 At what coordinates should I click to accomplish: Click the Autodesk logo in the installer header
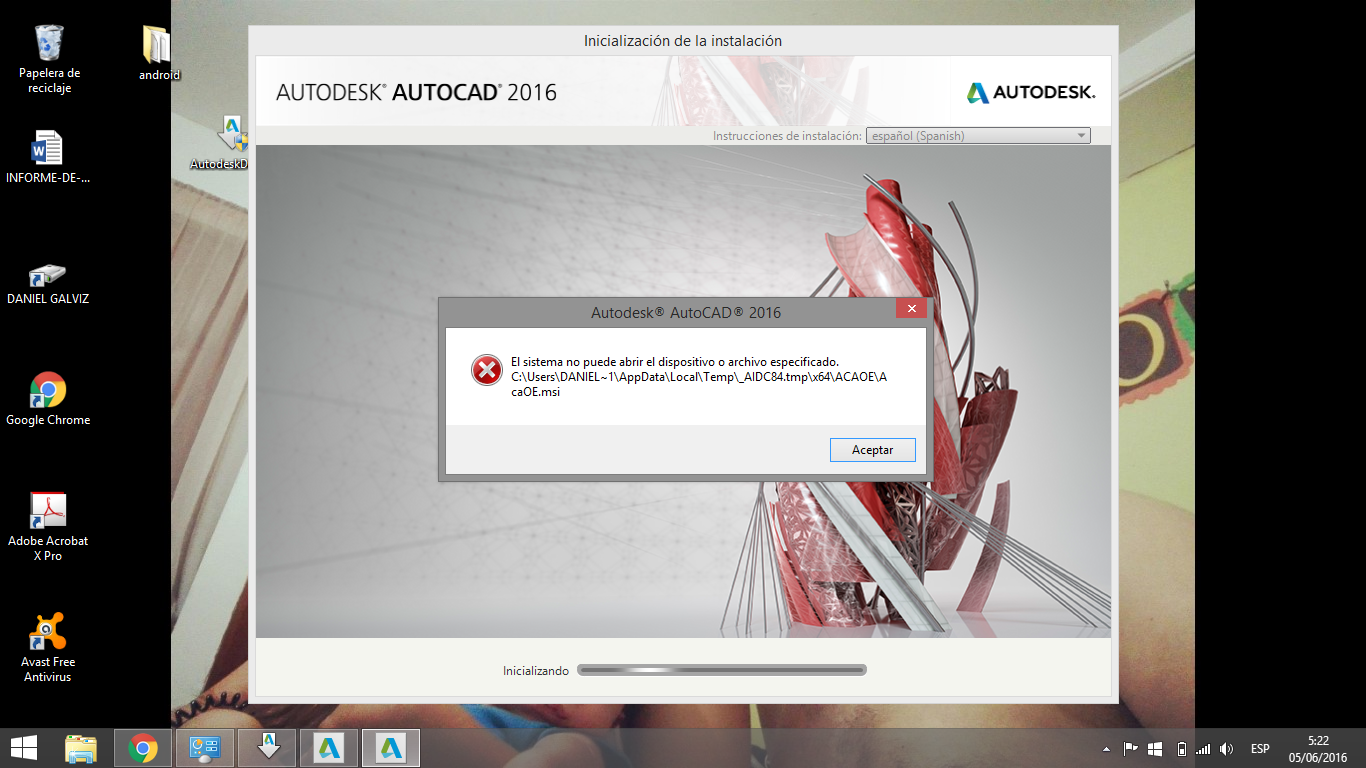pos(1031,93)
